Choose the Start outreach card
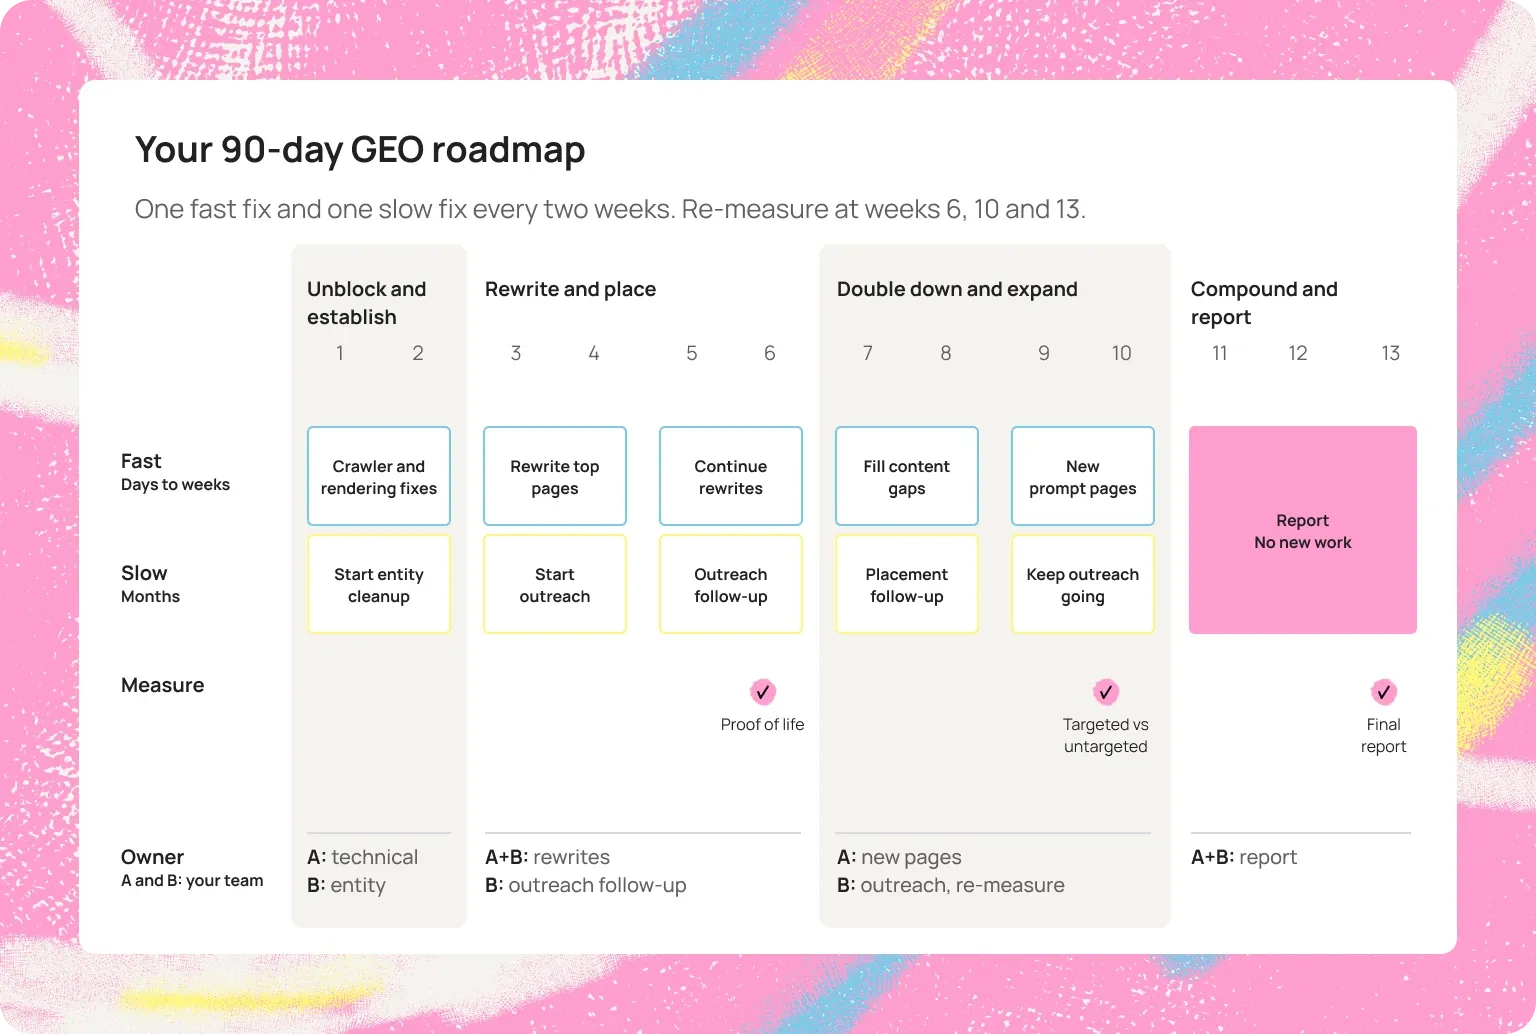This screenshot has height=1034, width=1536. (555, 584)
